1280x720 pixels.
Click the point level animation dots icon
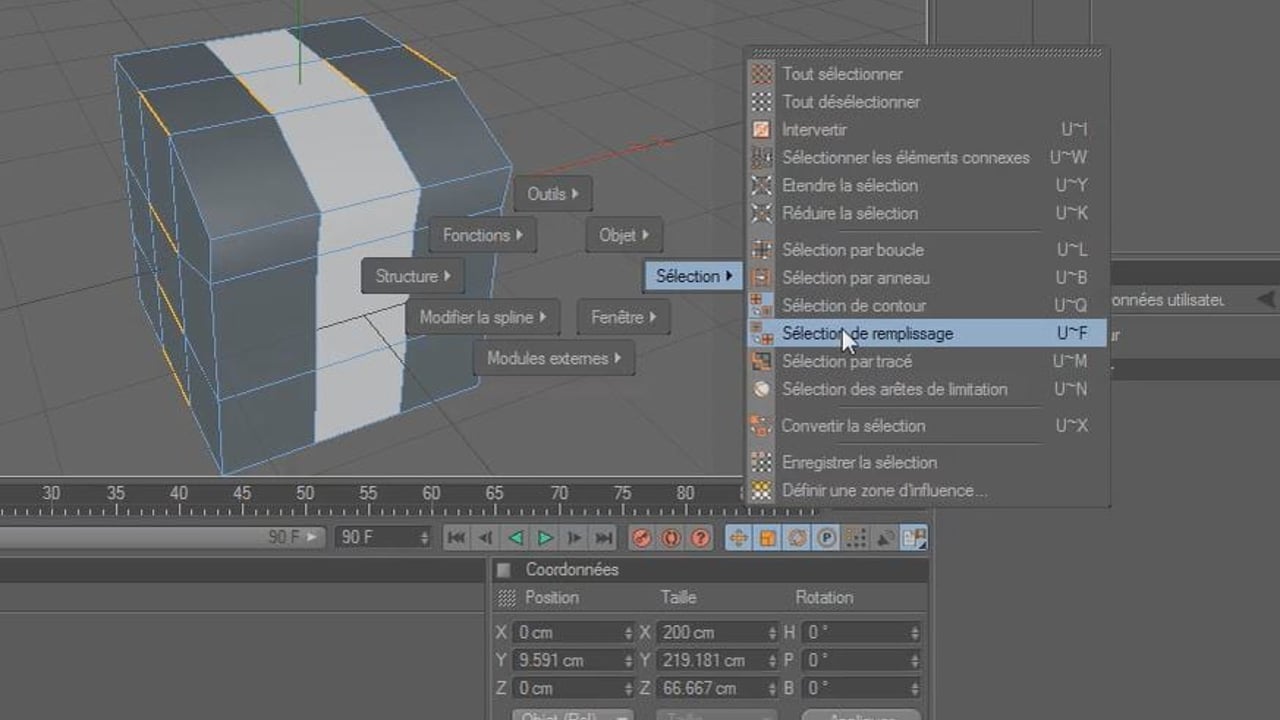(856, 538)
